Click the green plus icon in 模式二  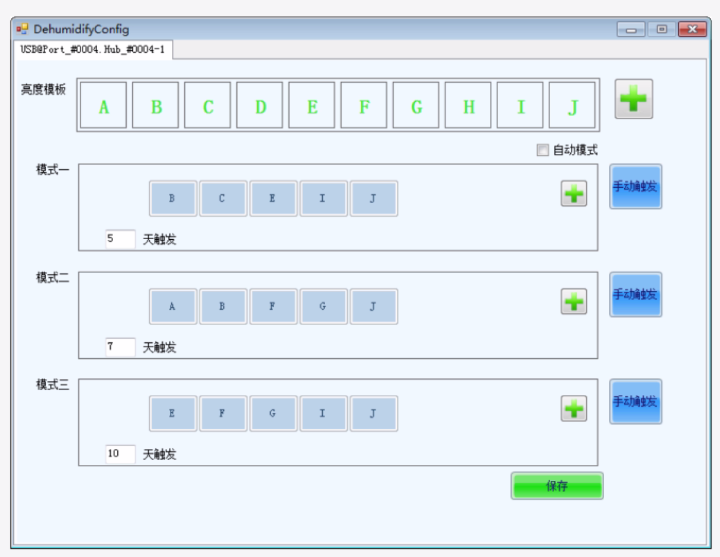click(574, 301)
